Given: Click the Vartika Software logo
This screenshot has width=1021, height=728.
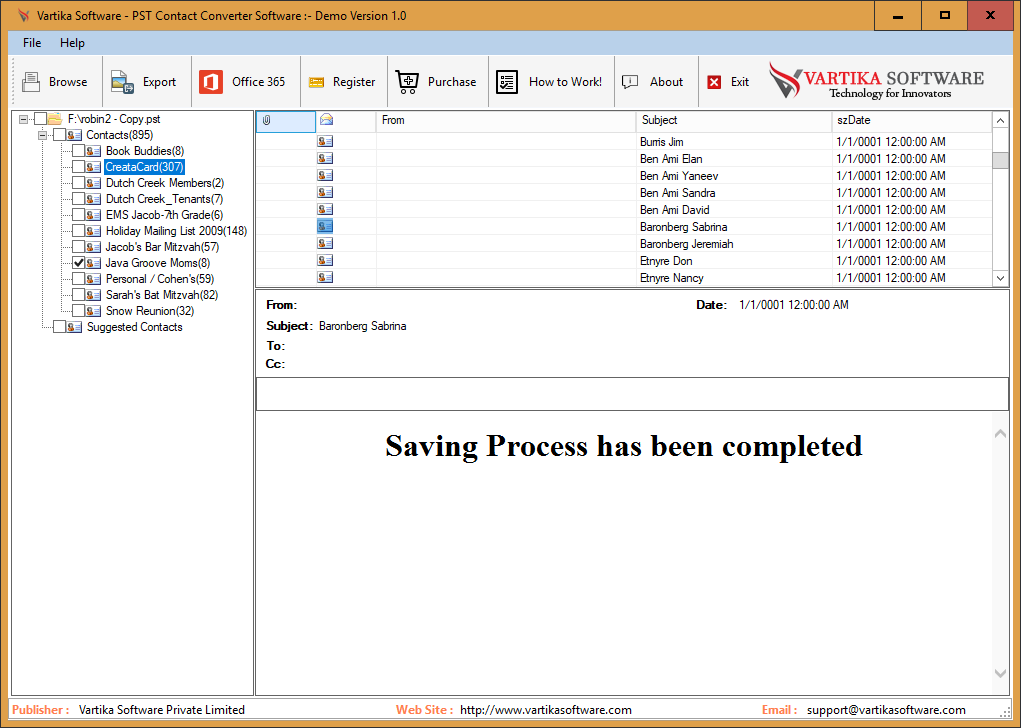Looking at the screenshot, I should tap(876, 81).
